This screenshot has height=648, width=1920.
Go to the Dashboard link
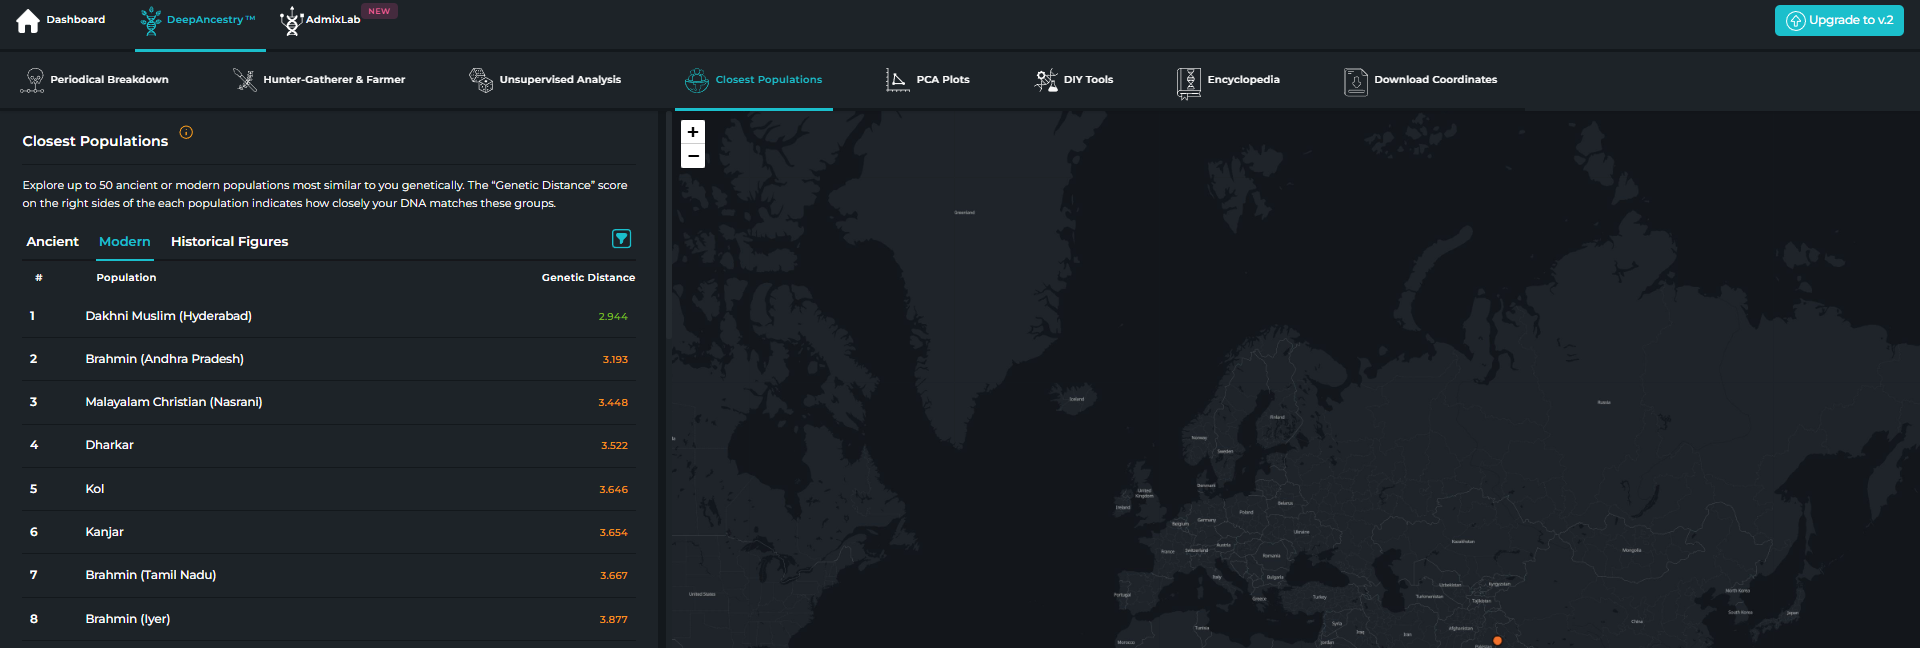pyautogui.click(x=75, y=20)
